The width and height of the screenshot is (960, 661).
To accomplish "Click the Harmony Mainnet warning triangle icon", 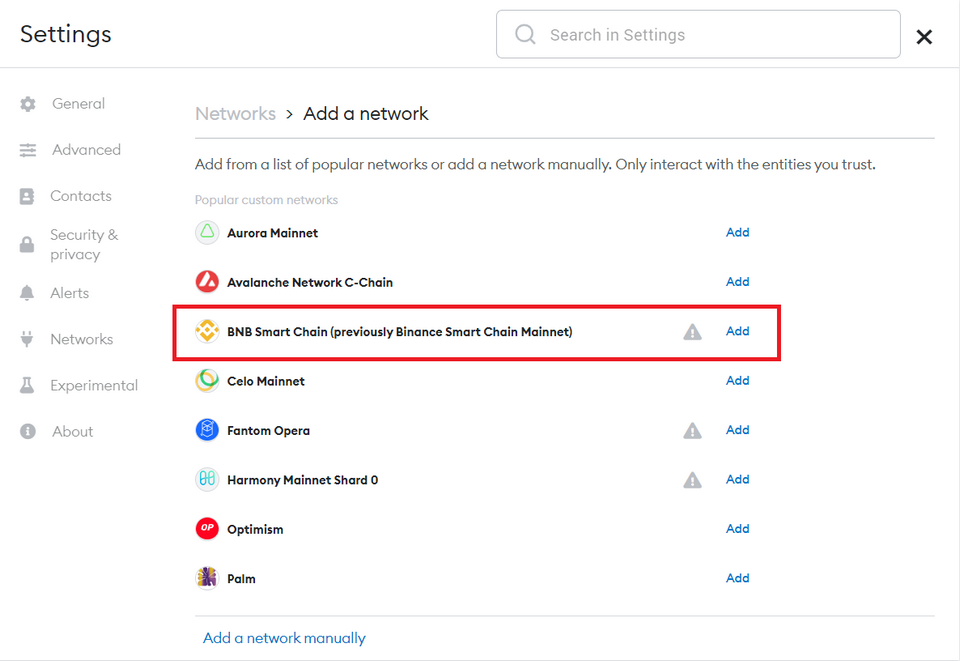I will (x=692, y=480).
